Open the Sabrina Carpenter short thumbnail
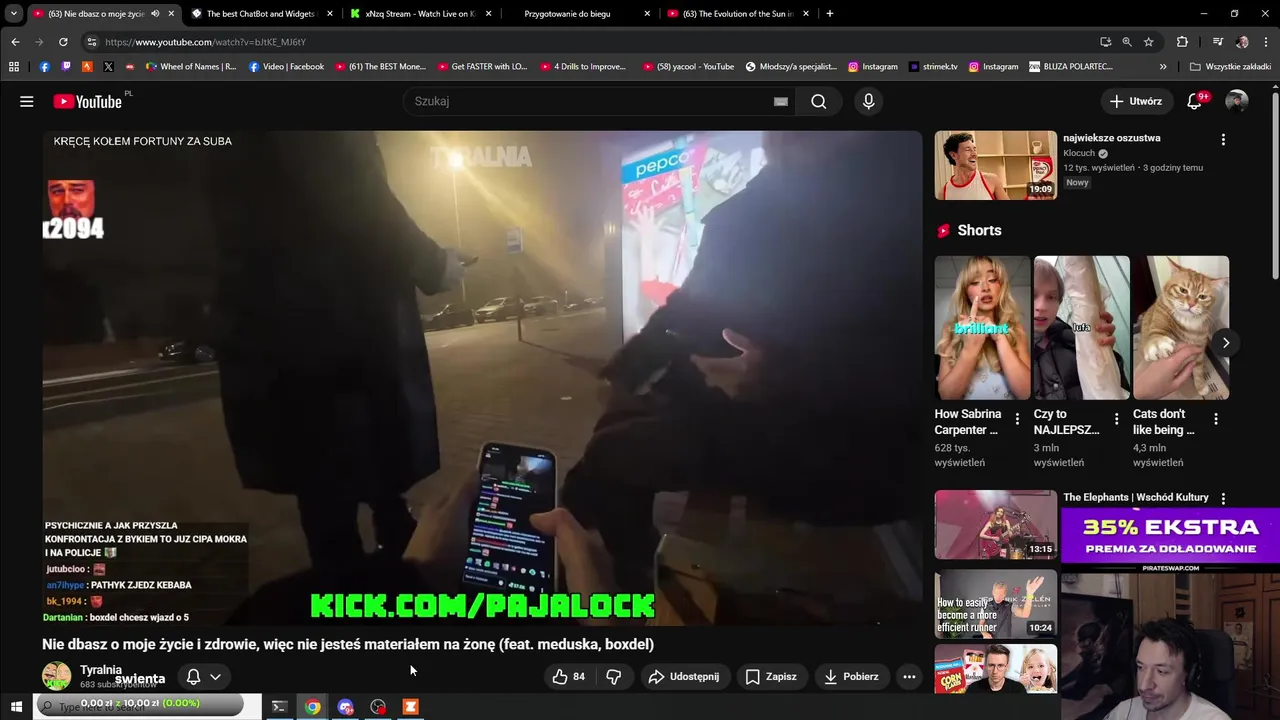 (x=982, y=328)
